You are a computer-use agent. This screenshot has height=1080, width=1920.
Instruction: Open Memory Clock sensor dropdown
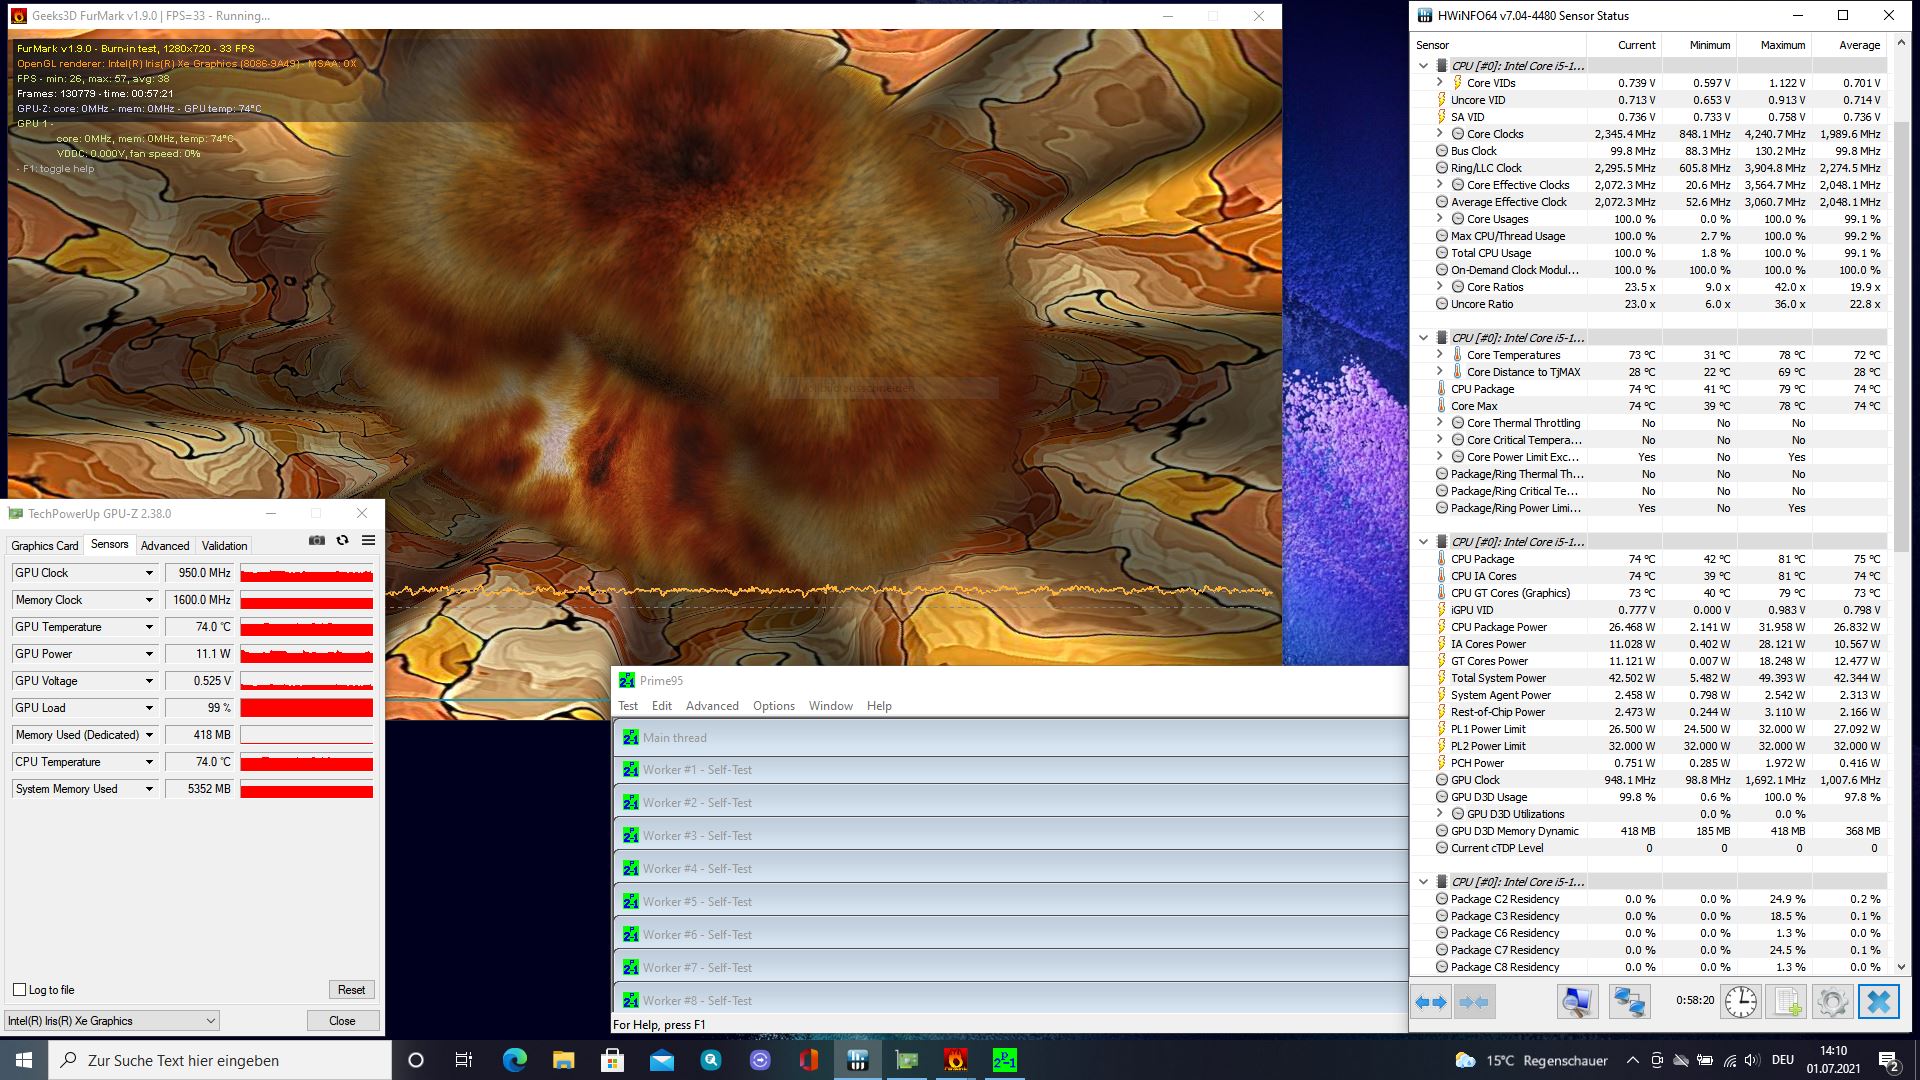(149, 600)
